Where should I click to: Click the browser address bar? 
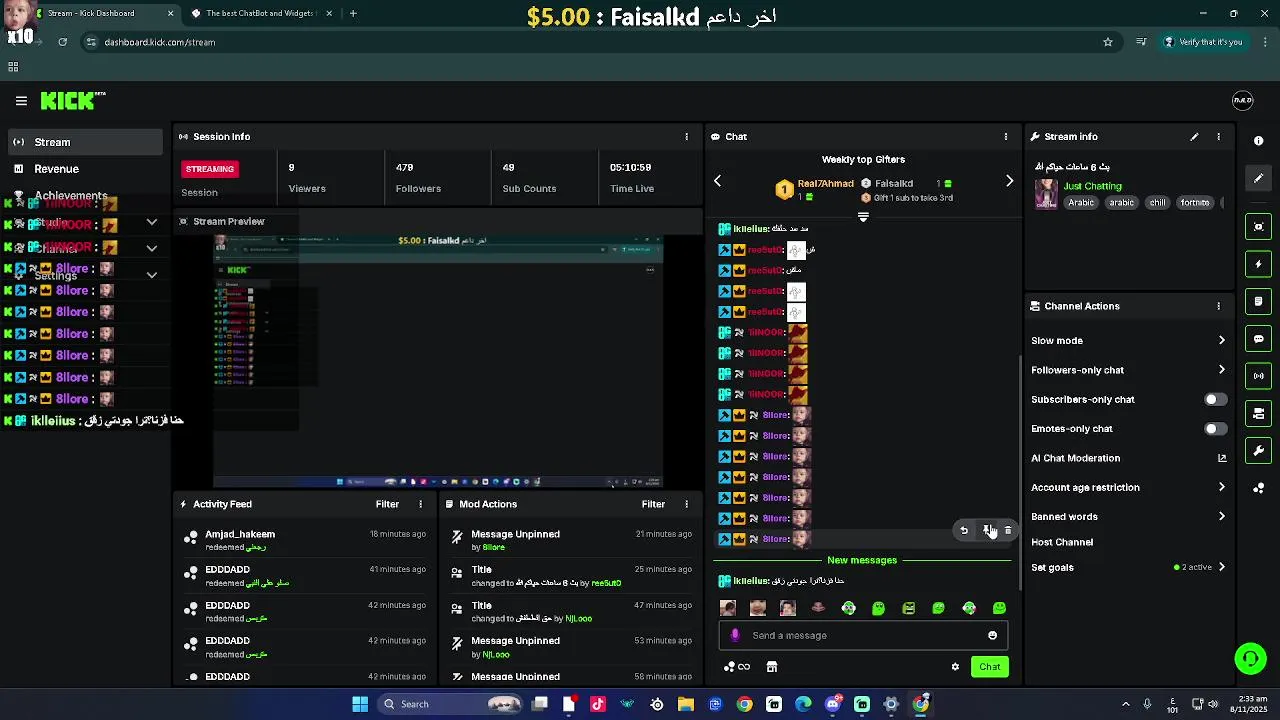pos(600,42)
